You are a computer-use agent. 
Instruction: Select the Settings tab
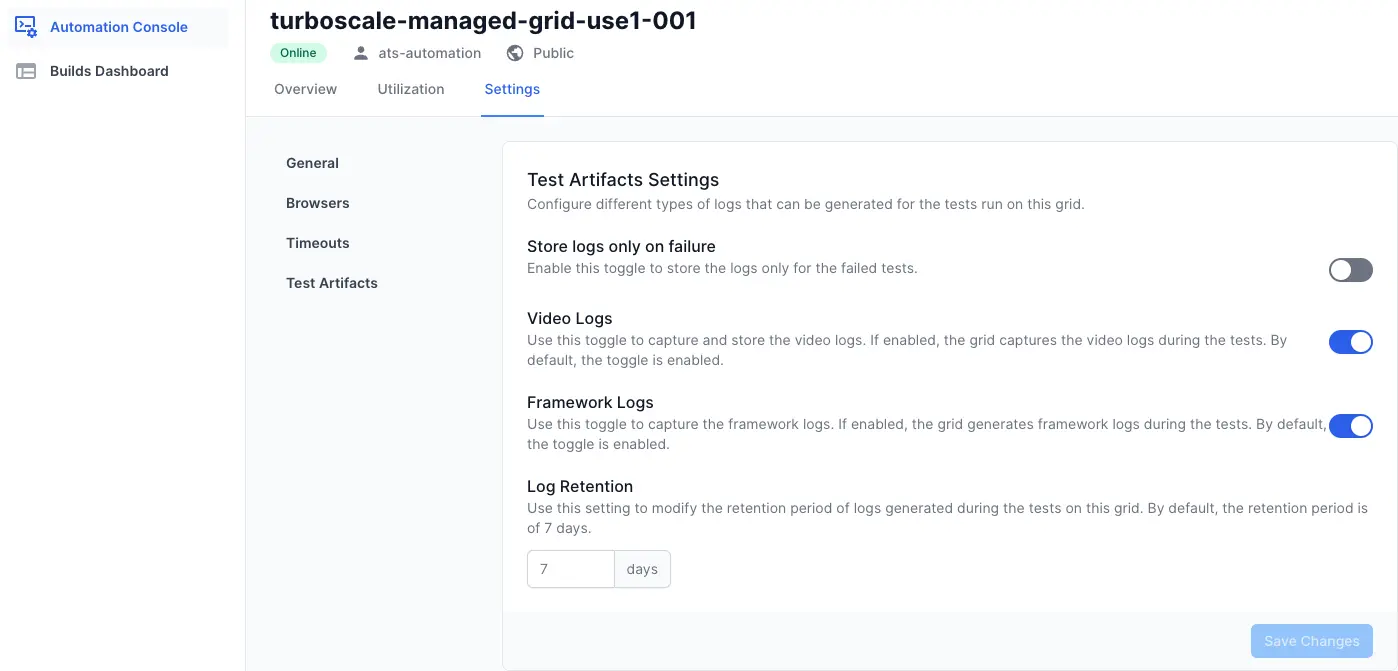tap(512, 89)
